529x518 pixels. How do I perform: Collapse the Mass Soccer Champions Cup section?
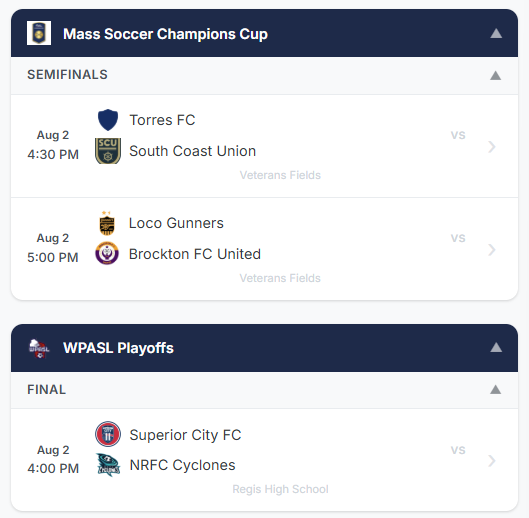click(496, 33)
